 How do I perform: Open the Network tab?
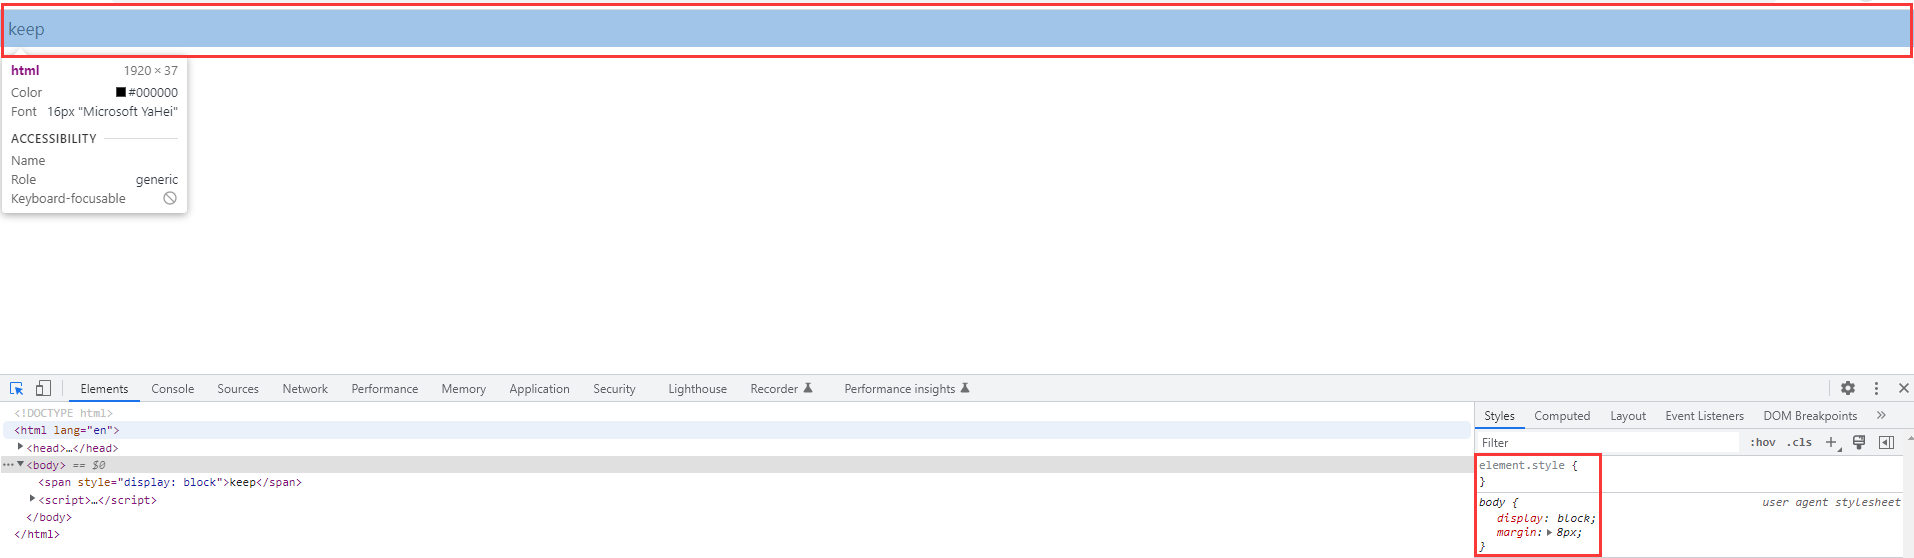[x=305, y=389]
